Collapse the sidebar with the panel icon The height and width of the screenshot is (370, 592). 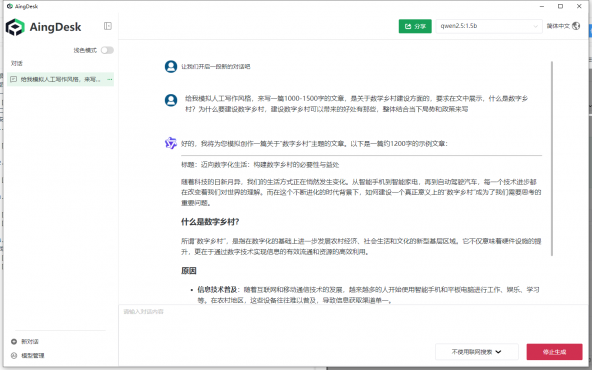point(108,26)
